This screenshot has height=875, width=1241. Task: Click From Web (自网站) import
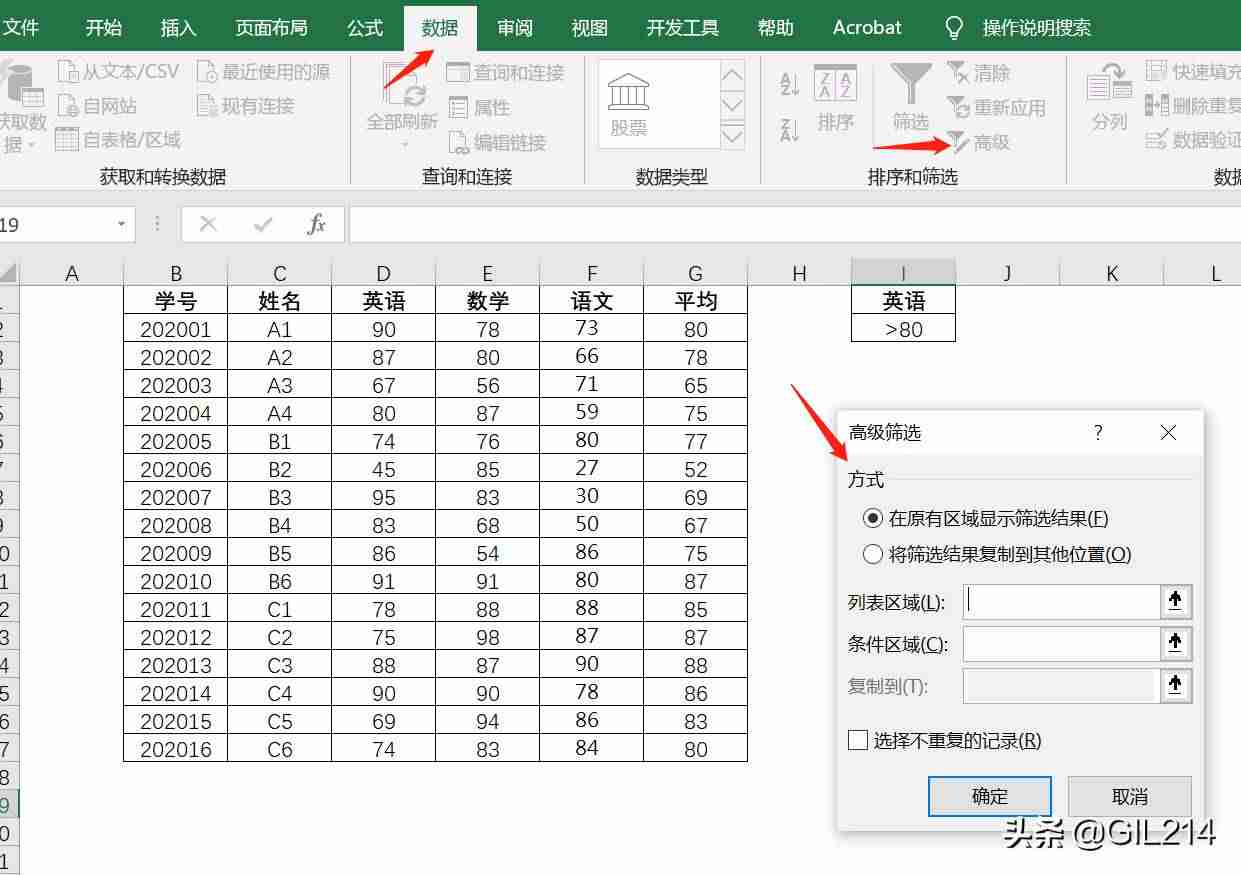[97, 105]
